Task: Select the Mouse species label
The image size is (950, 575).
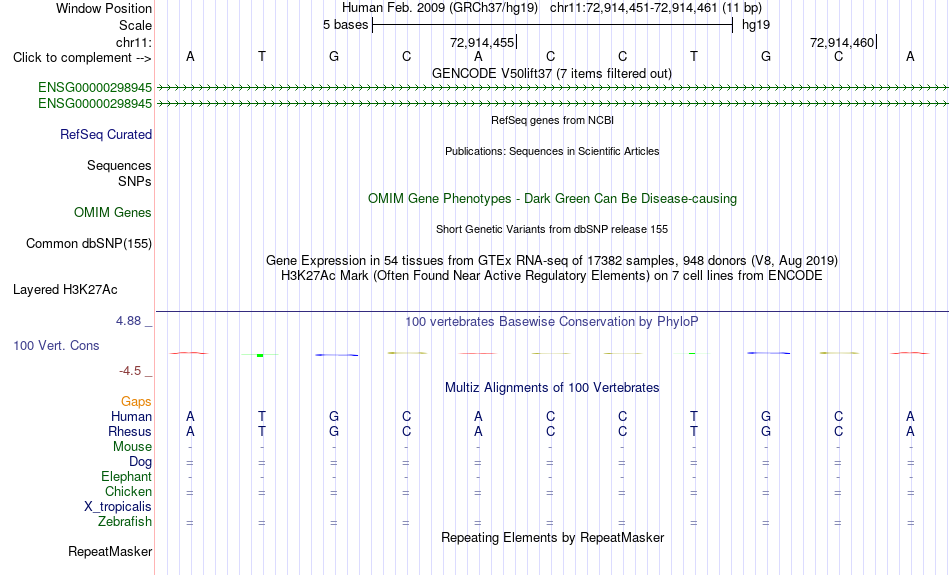Action: tap(132, 447)
